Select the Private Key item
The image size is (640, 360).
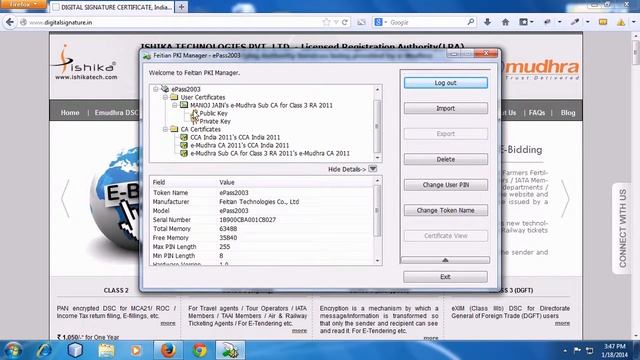click(x=215, y=121)
